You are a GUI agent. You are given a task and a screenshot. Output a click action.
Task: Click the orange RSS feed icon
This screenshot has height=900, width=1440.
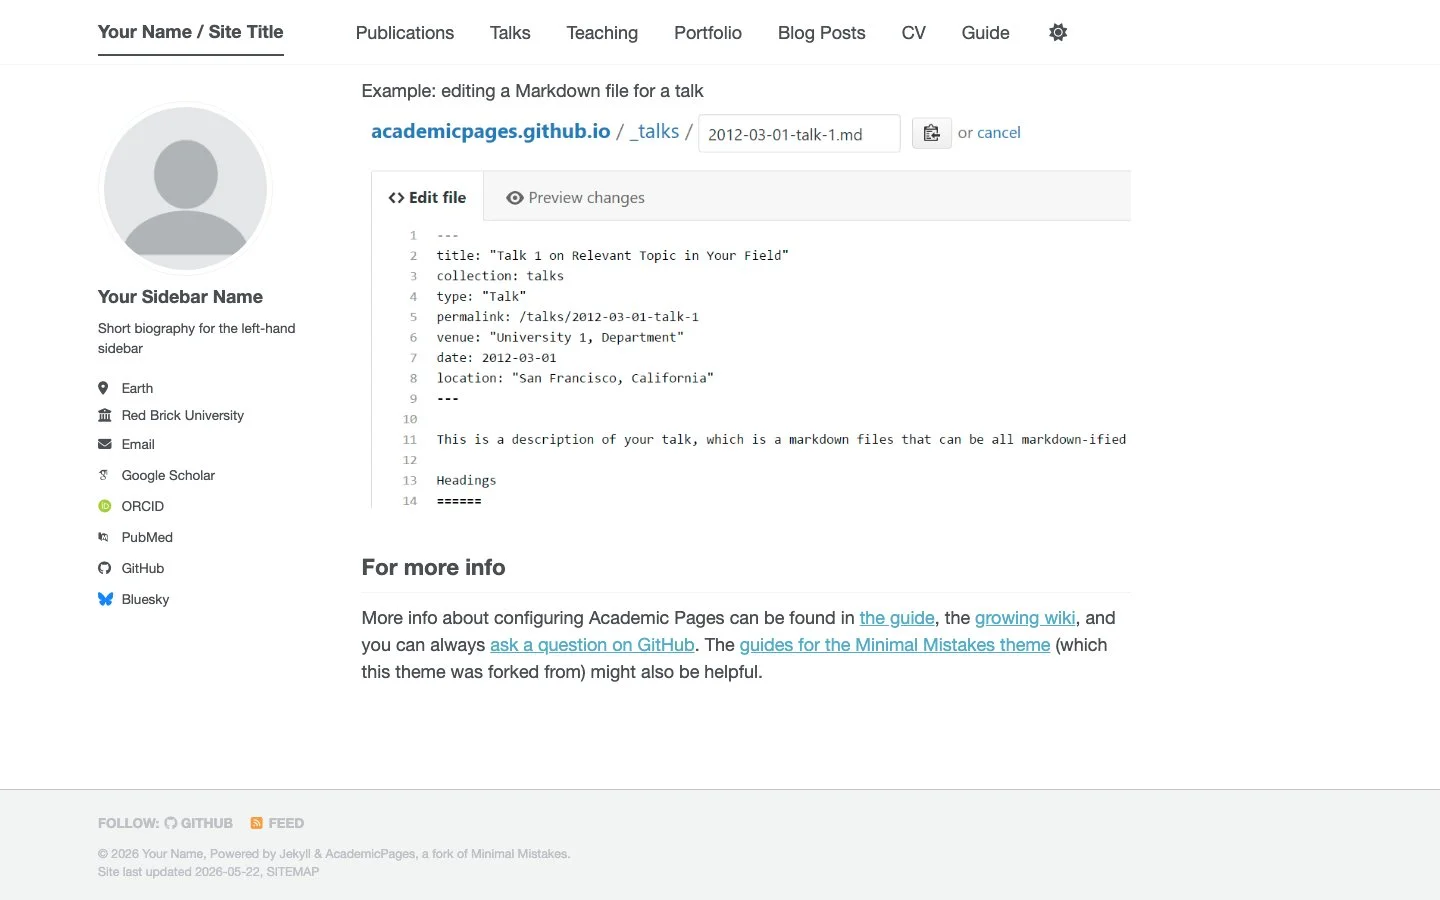(257, 823)
